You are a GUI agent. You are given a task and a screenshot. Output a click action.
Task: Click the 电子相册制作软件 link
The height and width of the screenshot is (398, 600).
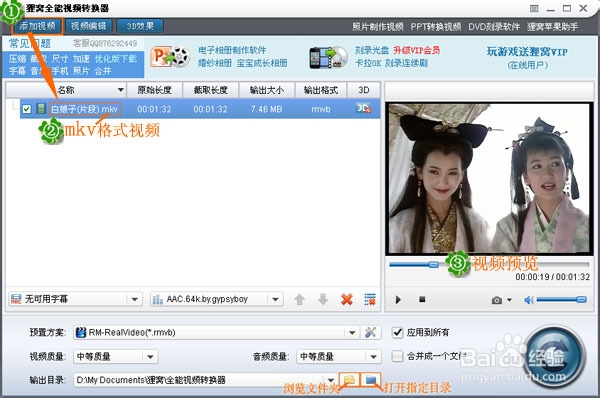(x=232, y=50)
